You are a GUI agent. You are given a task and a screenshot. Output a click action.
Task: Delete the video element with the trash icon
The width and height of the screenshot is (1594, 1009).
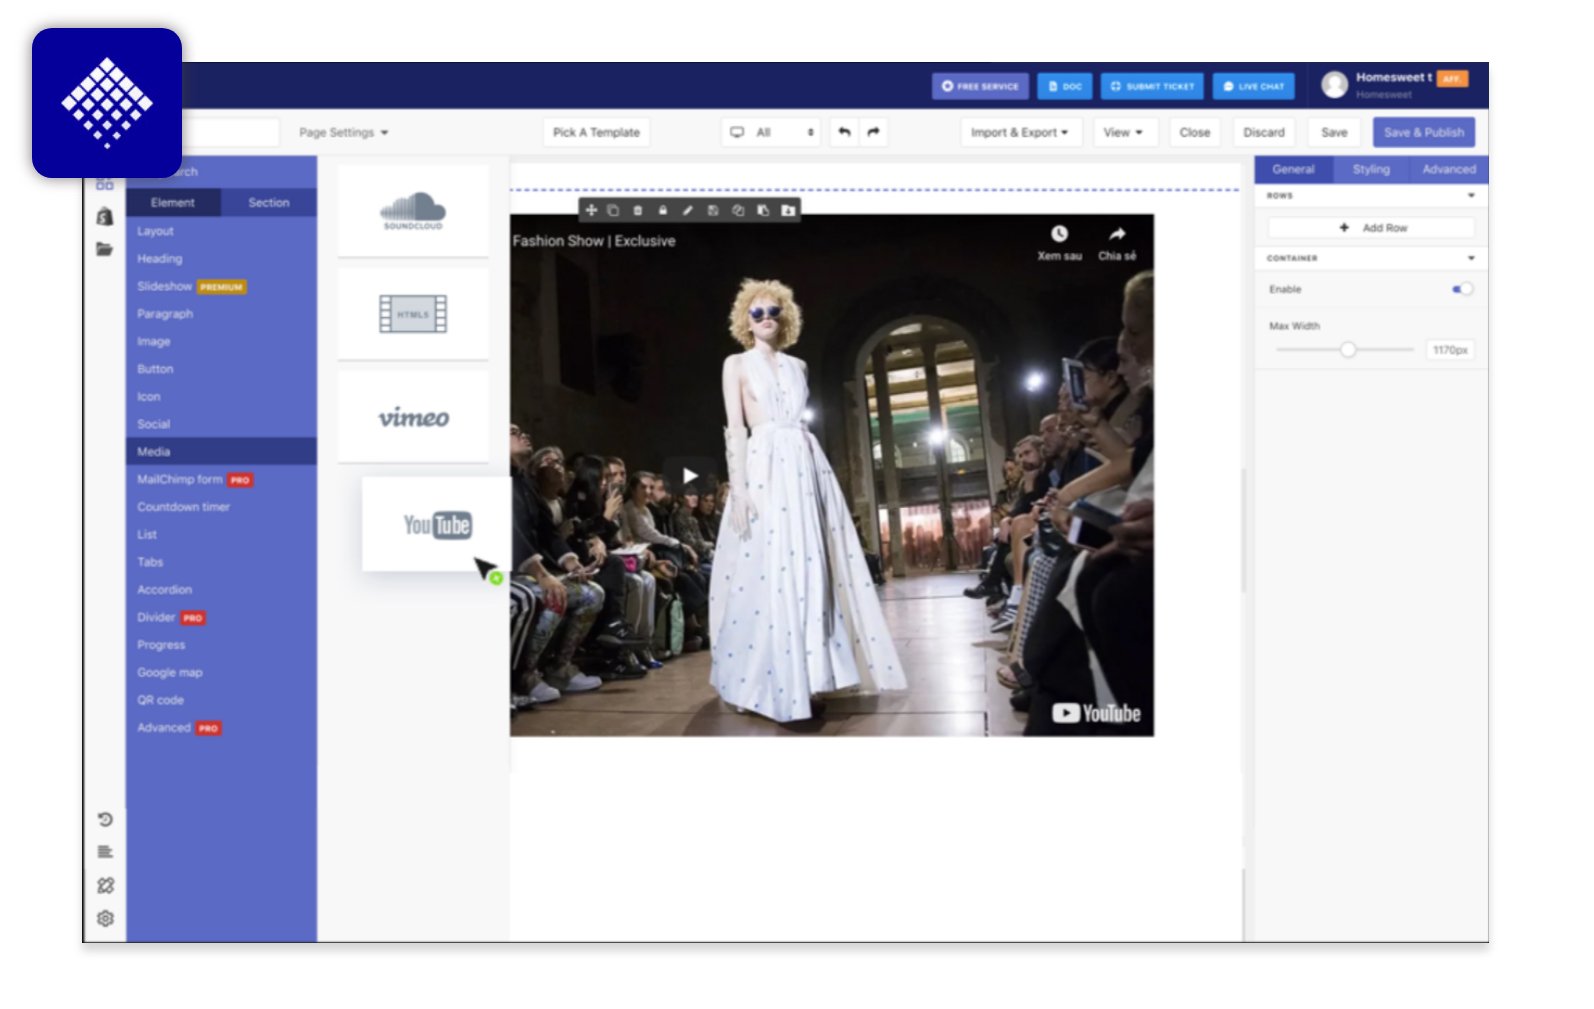point(638,210)
